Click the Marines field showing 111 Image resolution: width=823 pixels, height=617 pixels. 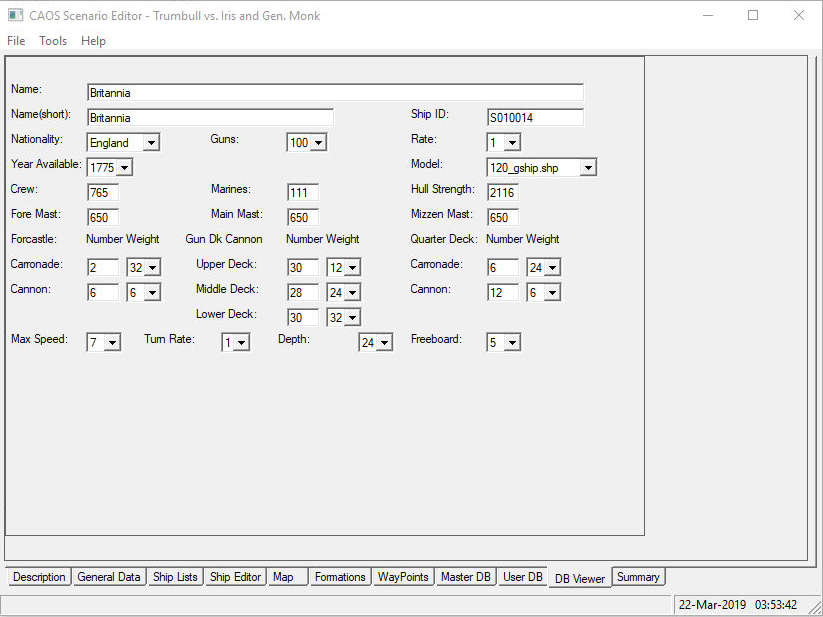pos(303,193)
